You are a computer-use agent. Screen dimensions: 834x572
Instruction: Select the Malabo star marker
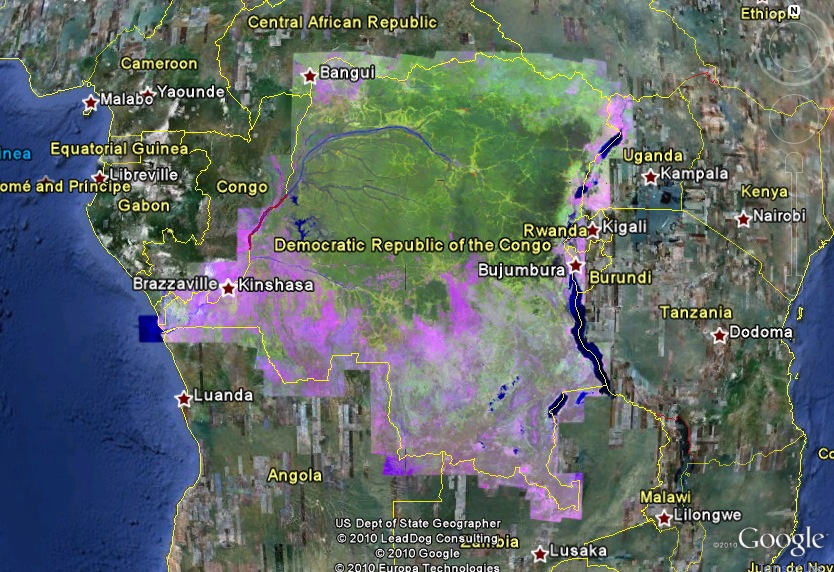(x=91, y=102)
